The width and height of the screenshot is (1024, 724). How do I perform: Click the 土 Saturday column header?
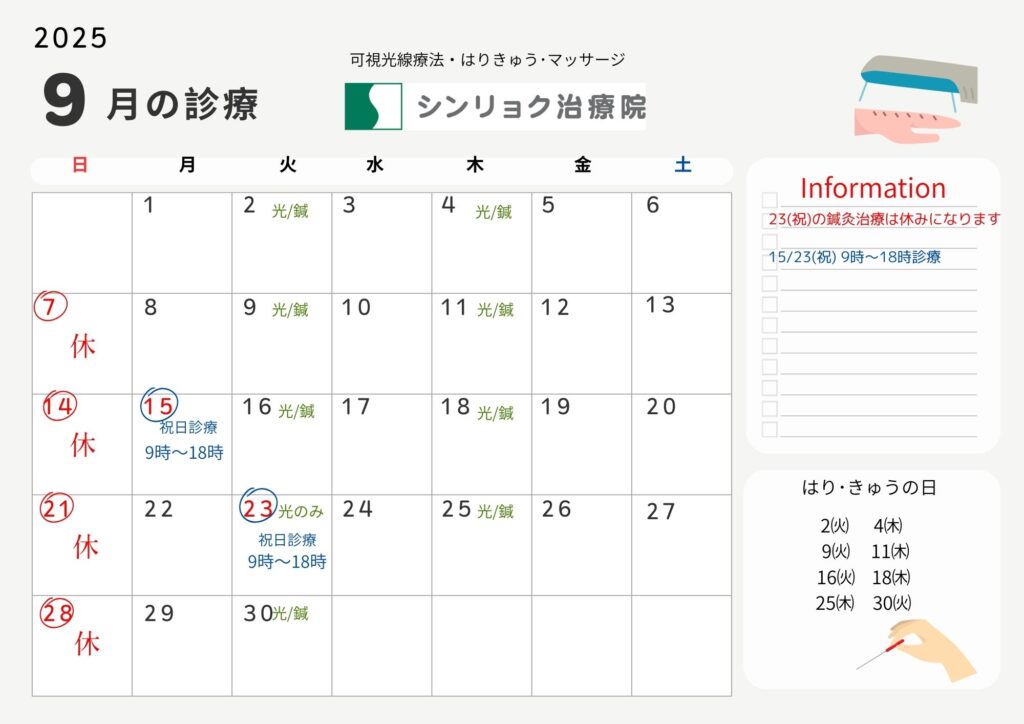(x=682, y=166)
